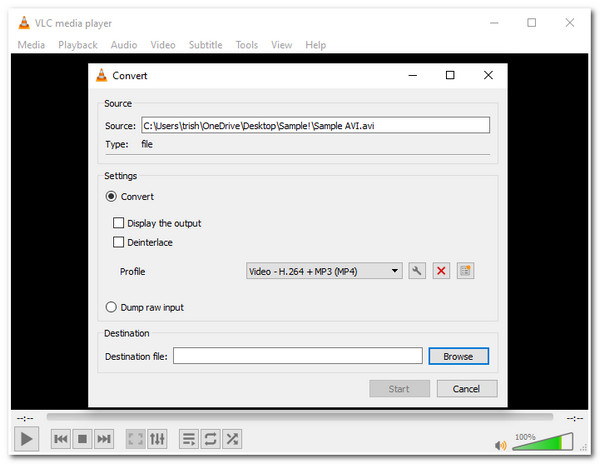
Task: Open the Video menu
Action: [163, 45]
